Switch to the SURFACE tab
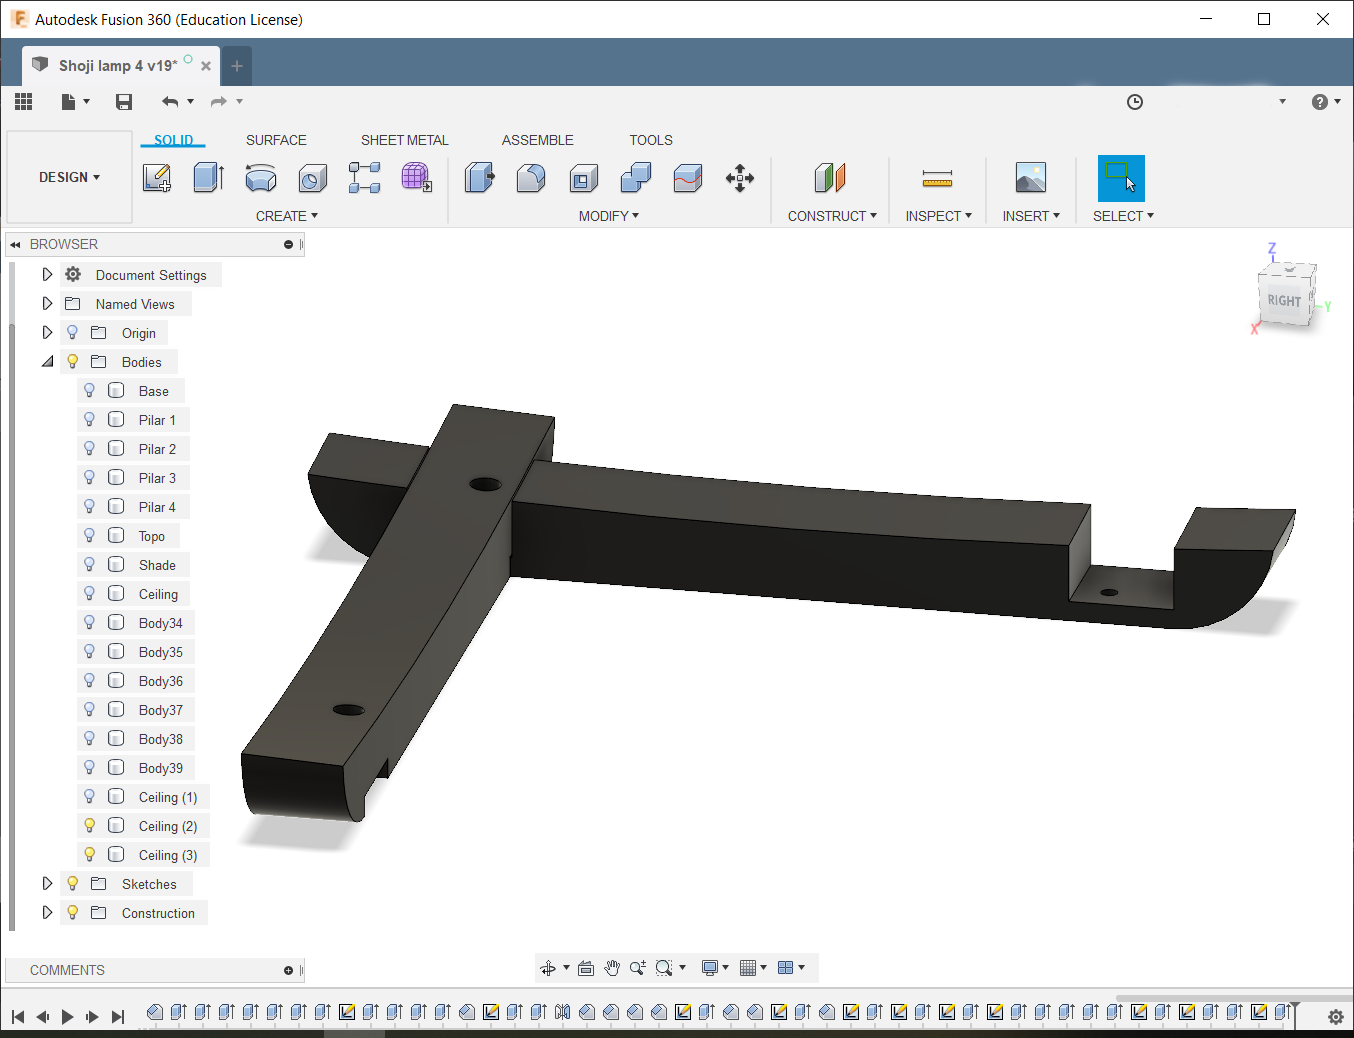The width and height of the screenshot is (1354, 1038). pyautogui.click(x=276, y=140)
